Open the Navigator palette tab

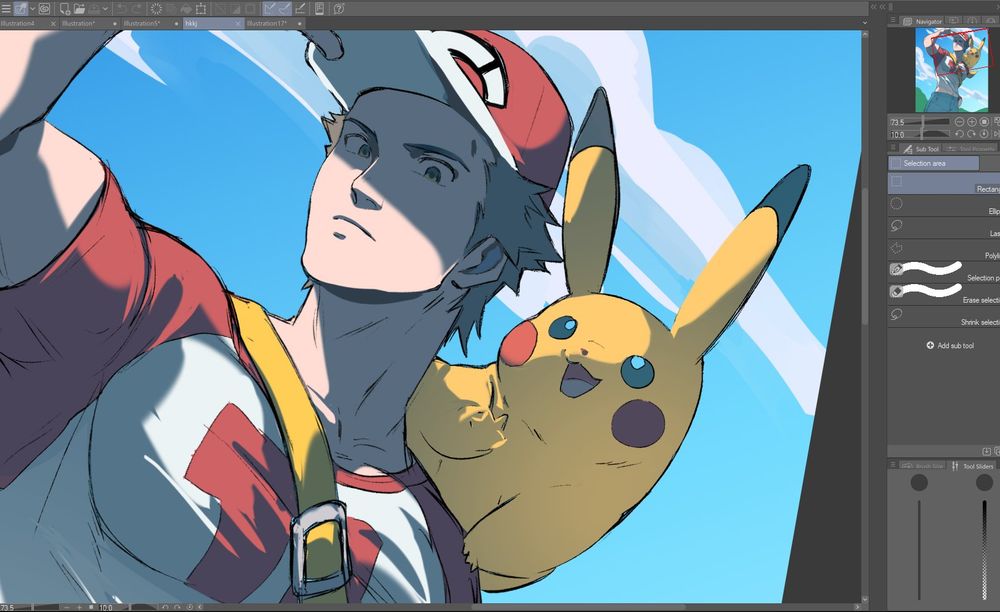923,21
